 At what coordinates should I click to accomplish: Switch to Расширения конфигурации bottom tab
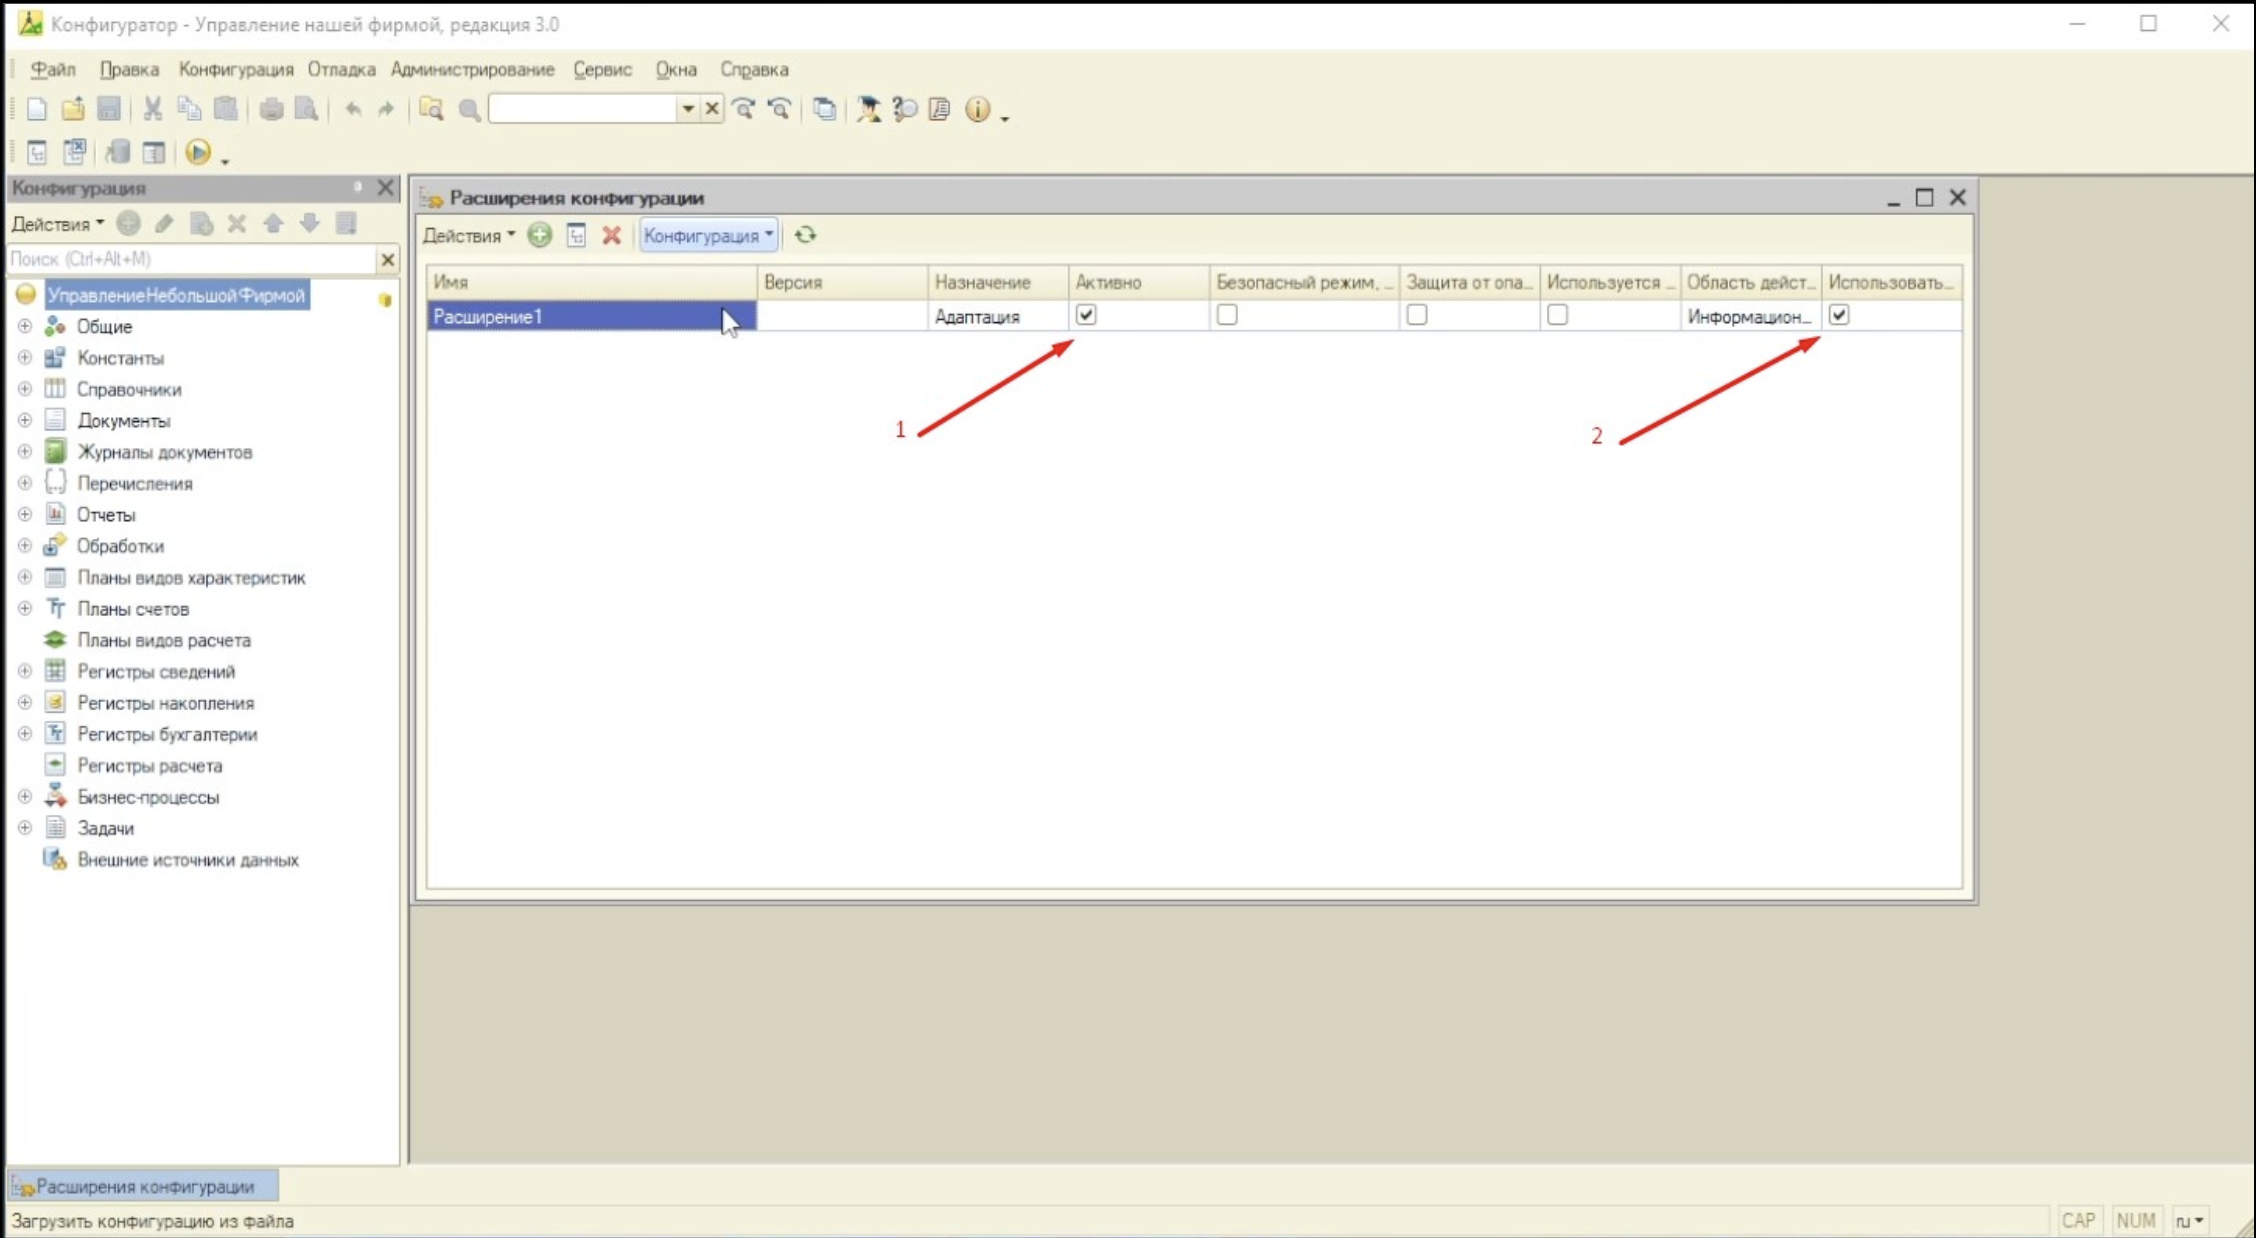tap(143, 1186)
